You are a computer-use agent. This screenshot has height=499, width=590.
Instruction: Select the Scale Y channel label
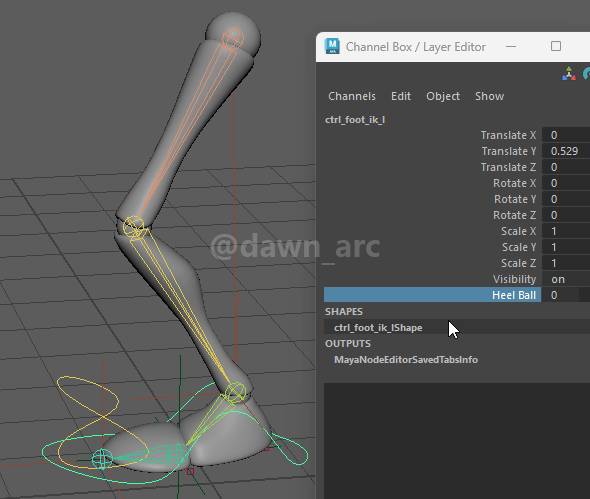[x=519, y=247]
